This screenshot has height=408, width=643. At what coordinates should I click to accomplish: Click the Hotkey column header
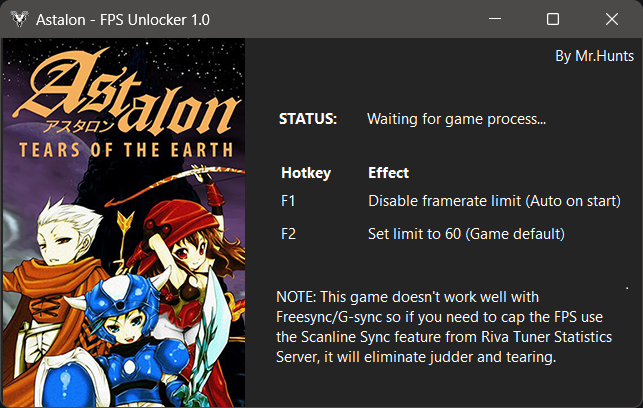pyautogui.click(x=306, y=173)
